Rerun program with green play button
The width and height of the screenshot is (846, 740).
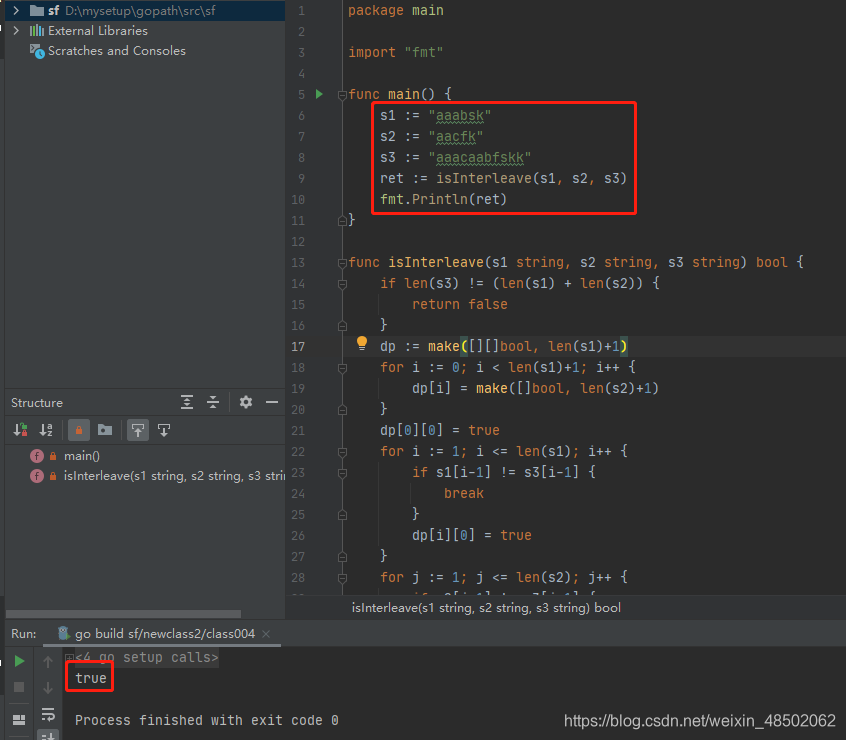coord(19,661)
